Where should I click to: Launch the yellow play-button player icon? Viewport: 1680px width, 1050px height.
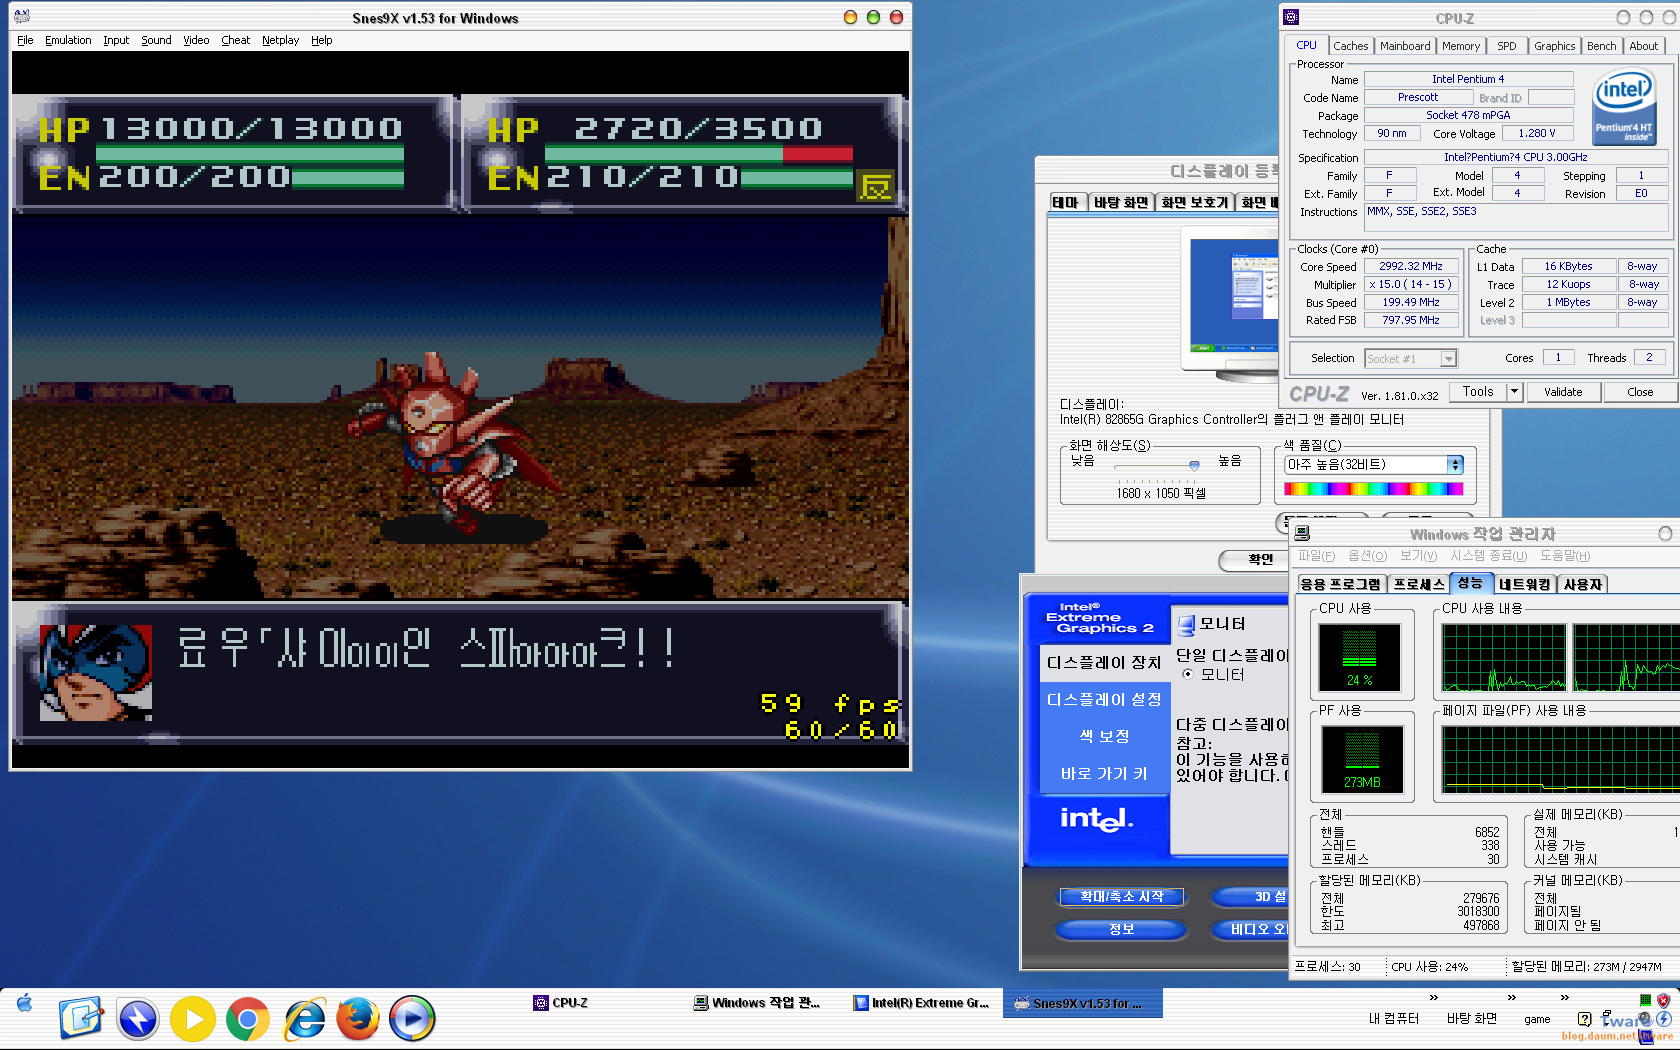pyautogui.click(x=193, y=1019)
